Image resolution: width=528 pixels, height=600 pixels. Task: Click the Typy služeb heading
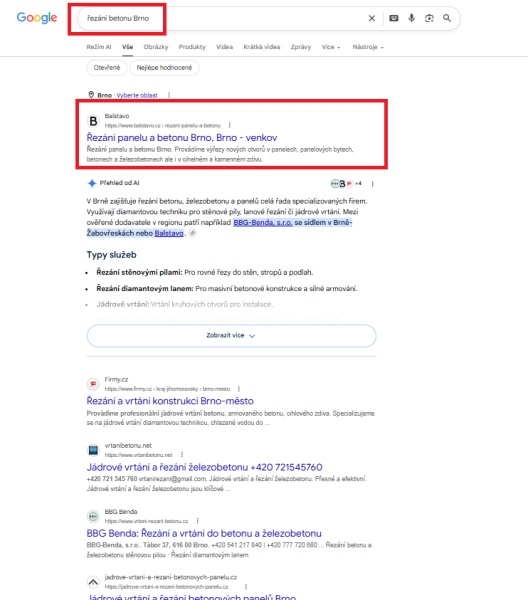click(x=111, y=255)
